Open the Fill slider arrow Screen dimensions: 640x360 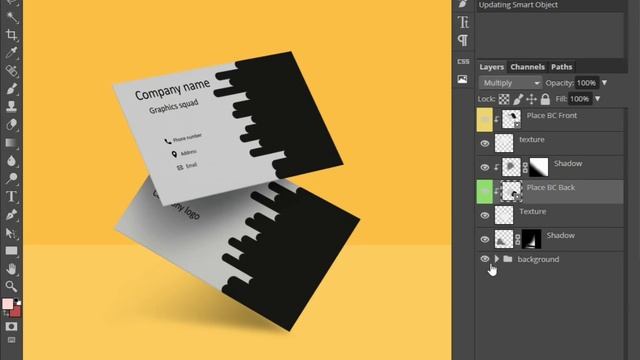coord(598,99)
